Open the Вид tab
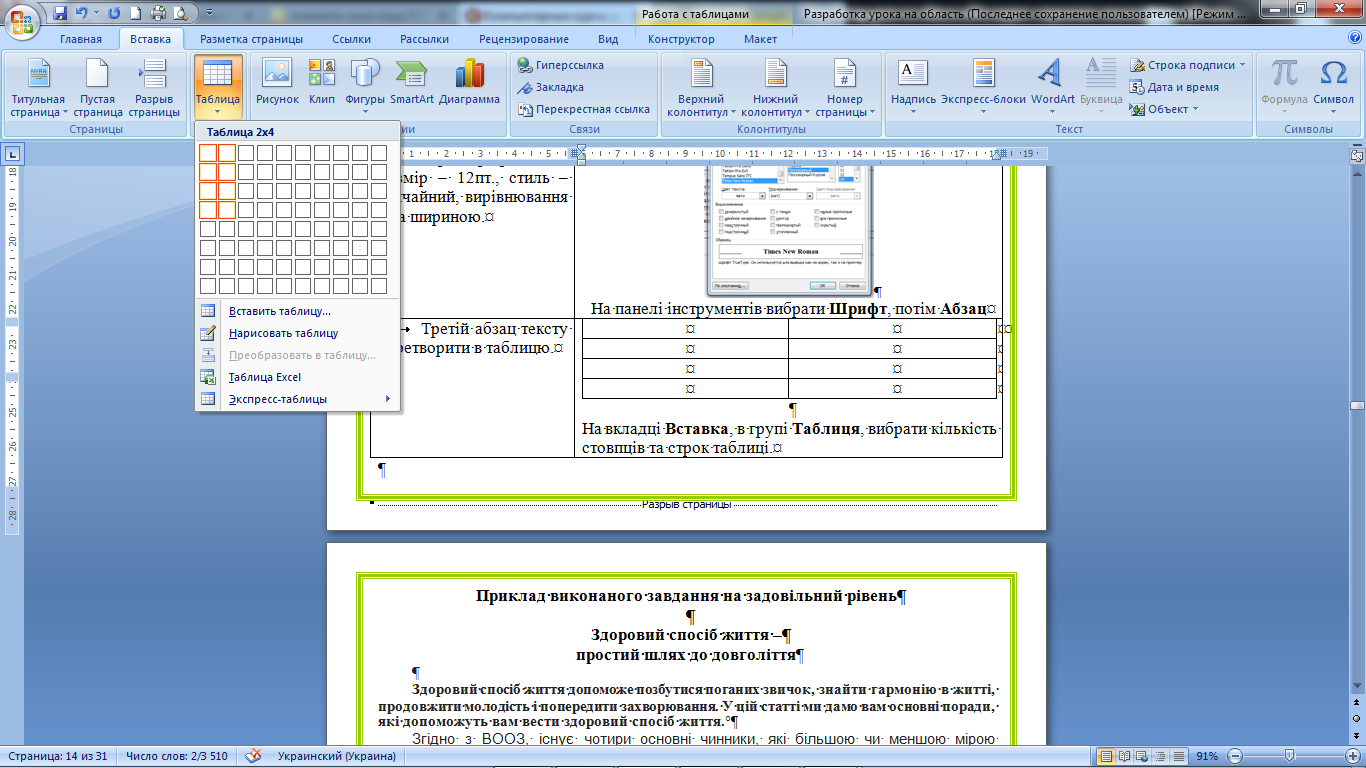 (x=608, y=39)
